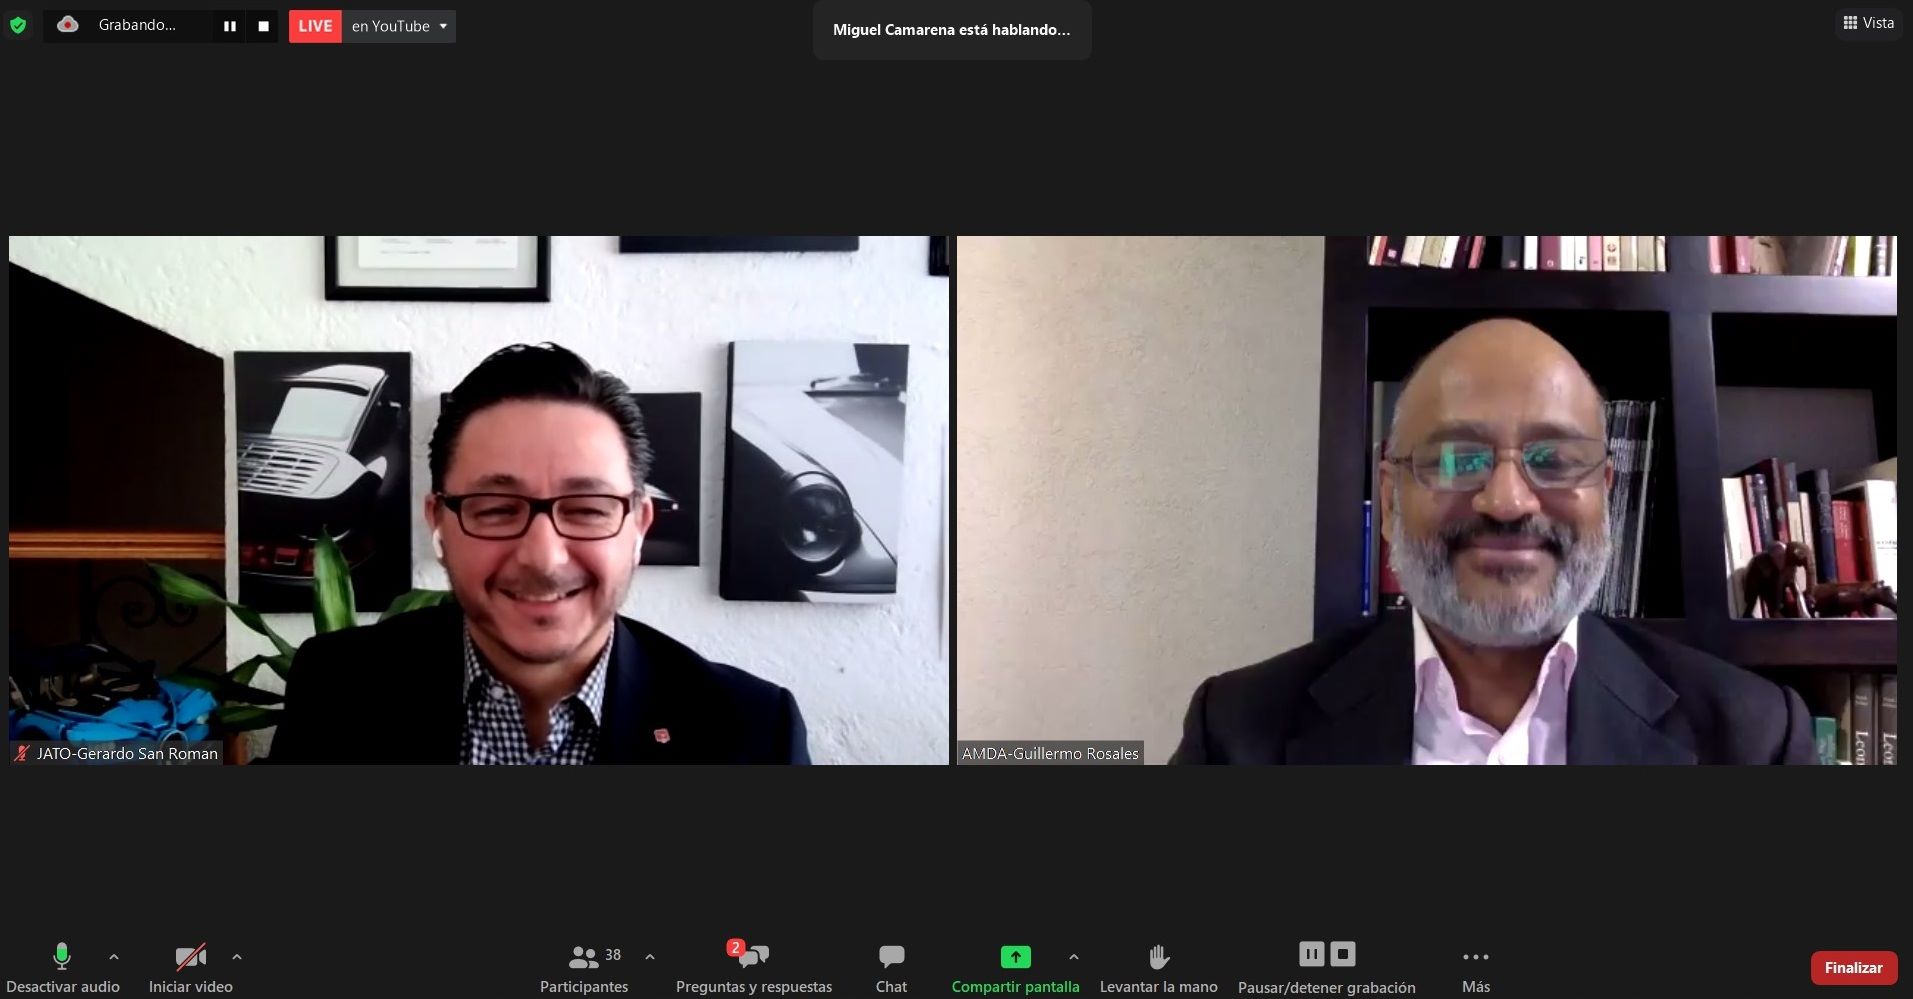Pause the recording from the top bar
Viewport: 1913px width, 999px height.
click(230, 26)
